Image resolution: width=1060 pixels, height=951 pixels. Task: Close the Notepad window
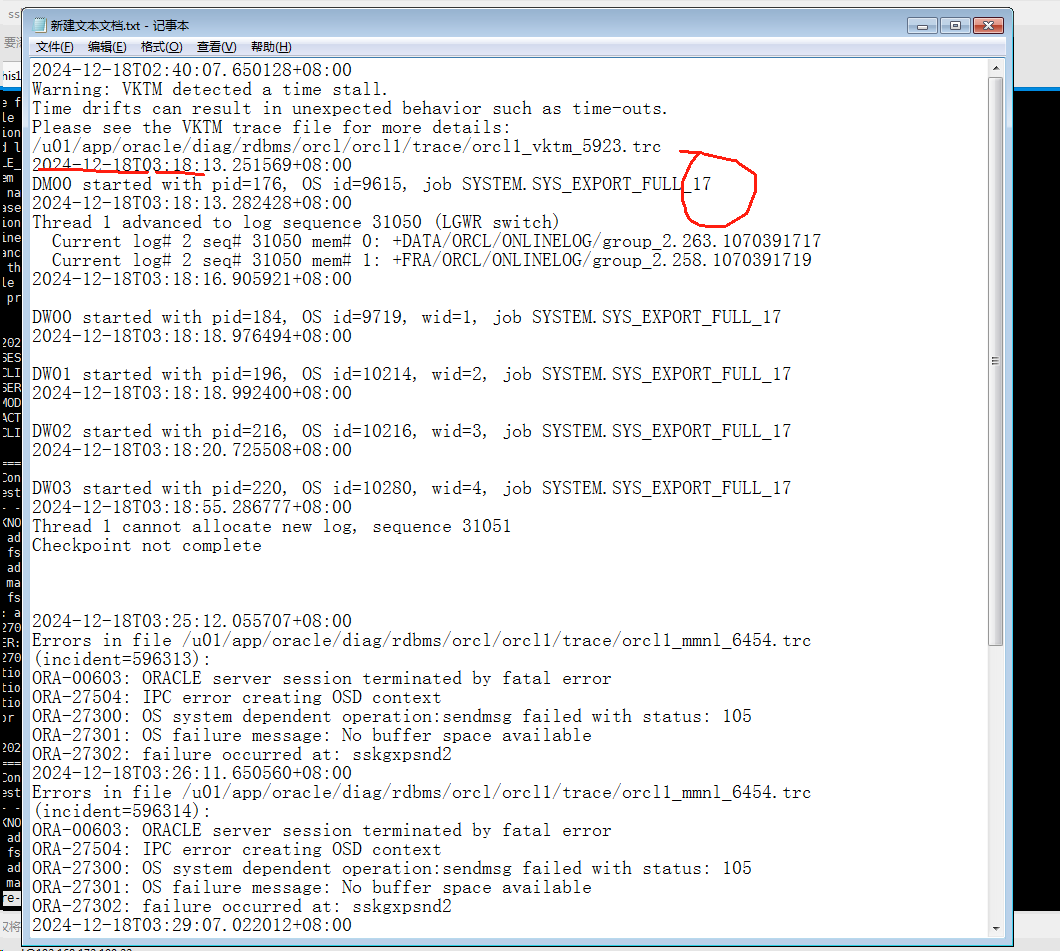click(x=988, y=26)
